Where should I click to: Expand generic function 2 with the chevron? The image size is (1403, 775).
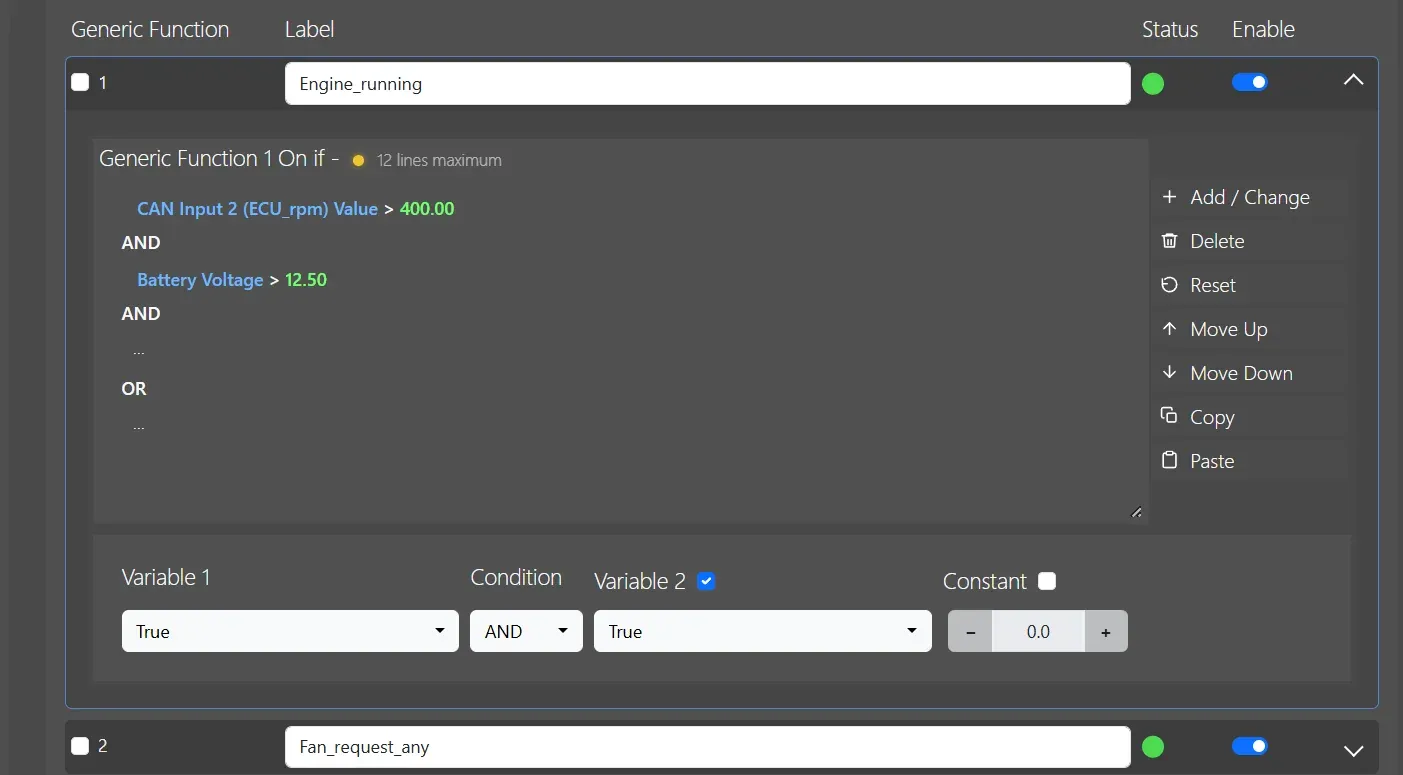click(x=1353, y=750)
